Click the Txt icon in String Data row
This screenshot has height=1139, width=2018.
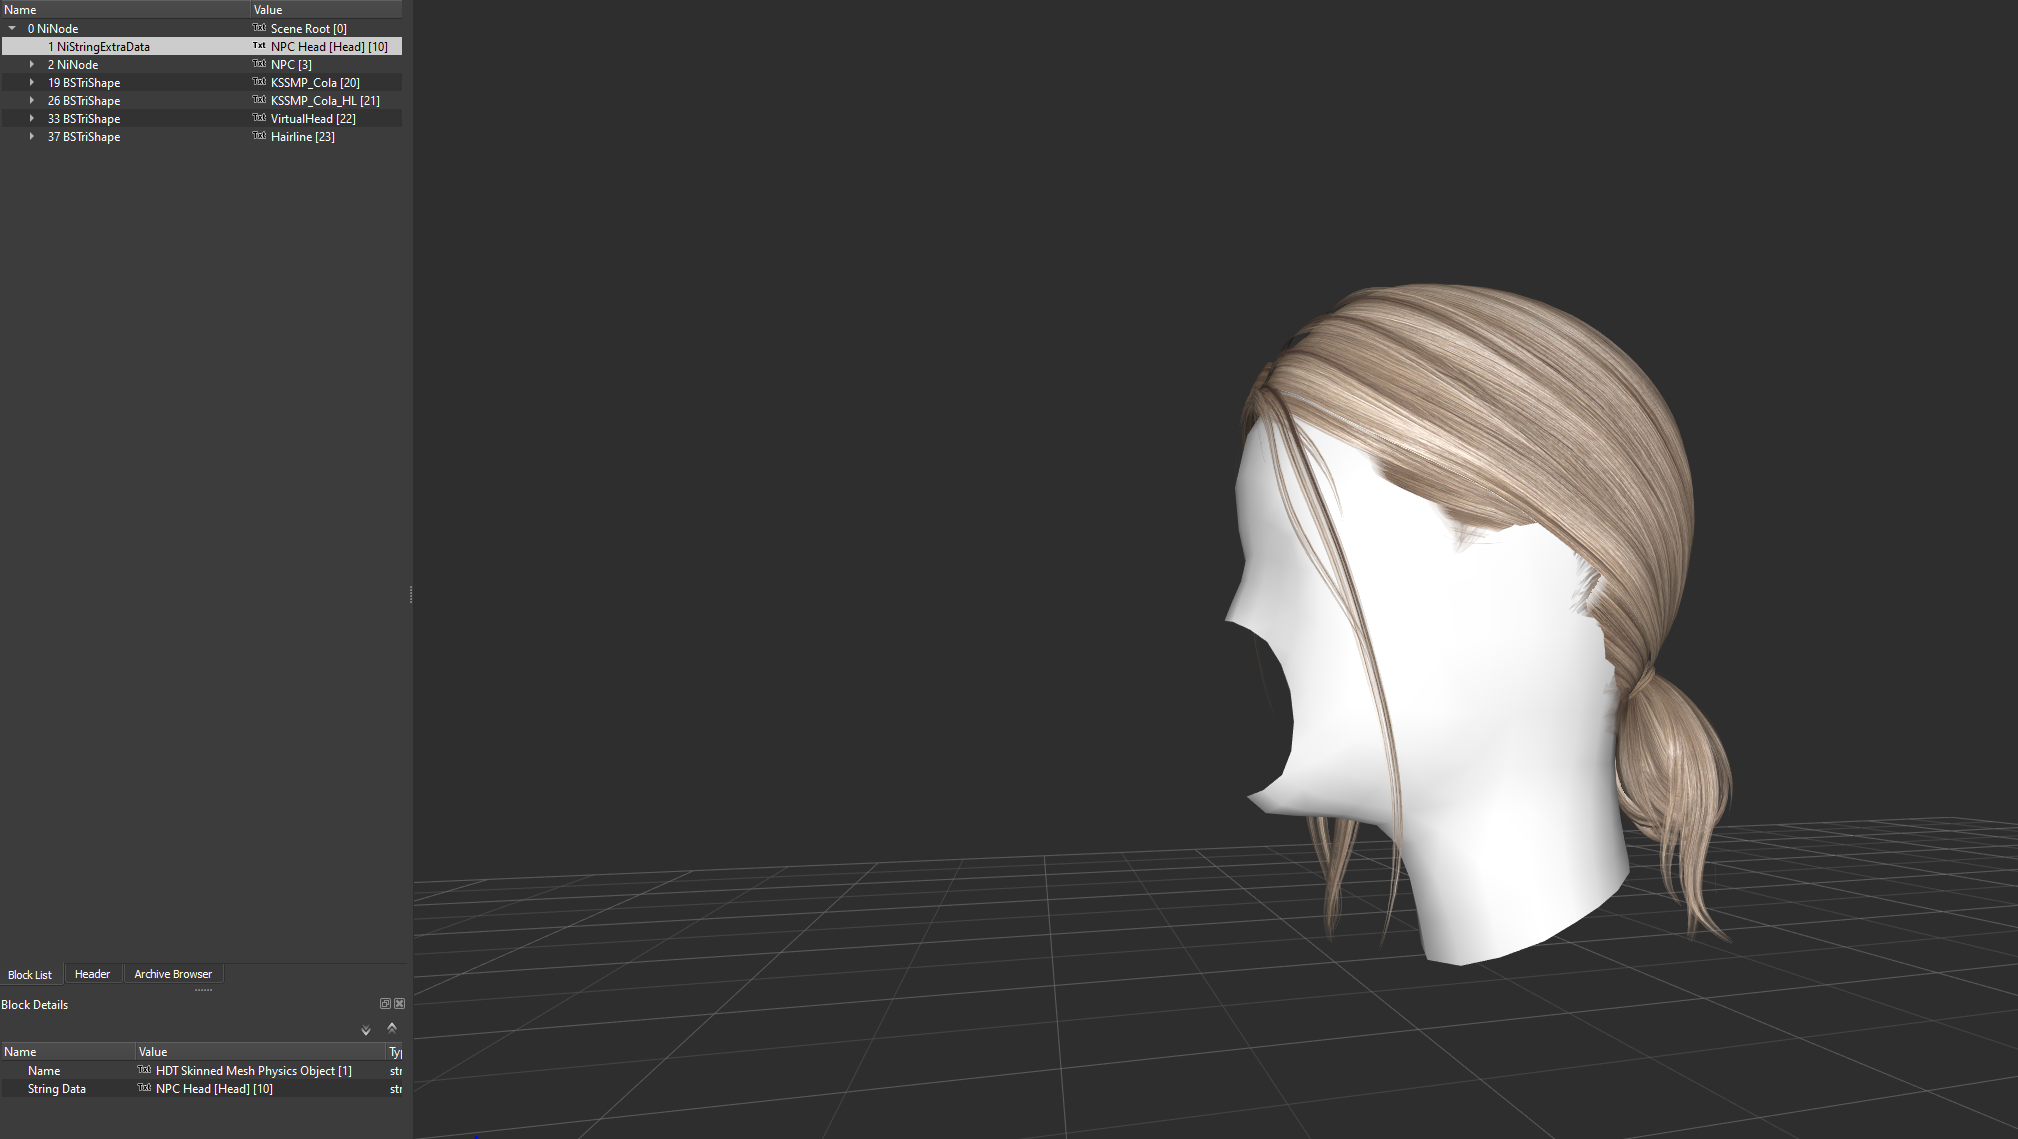coord(144,1088)
